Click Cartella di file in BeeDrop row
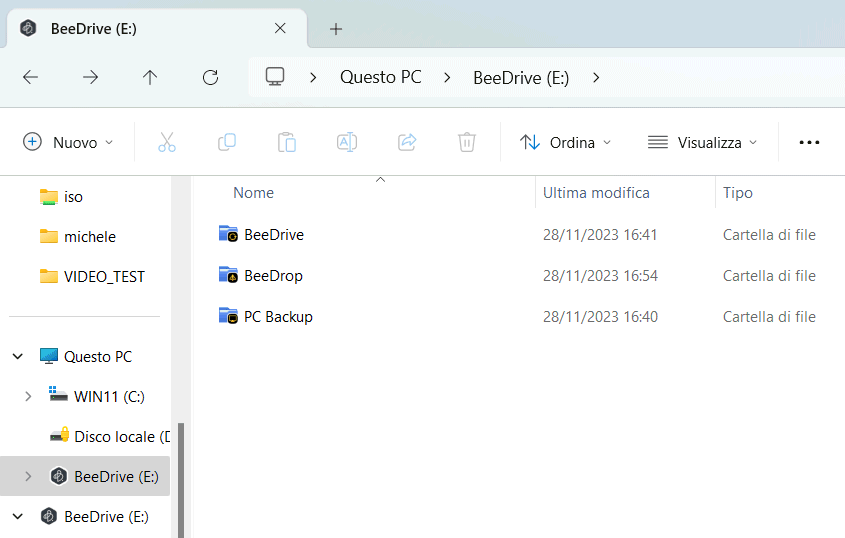 (769, 275)
